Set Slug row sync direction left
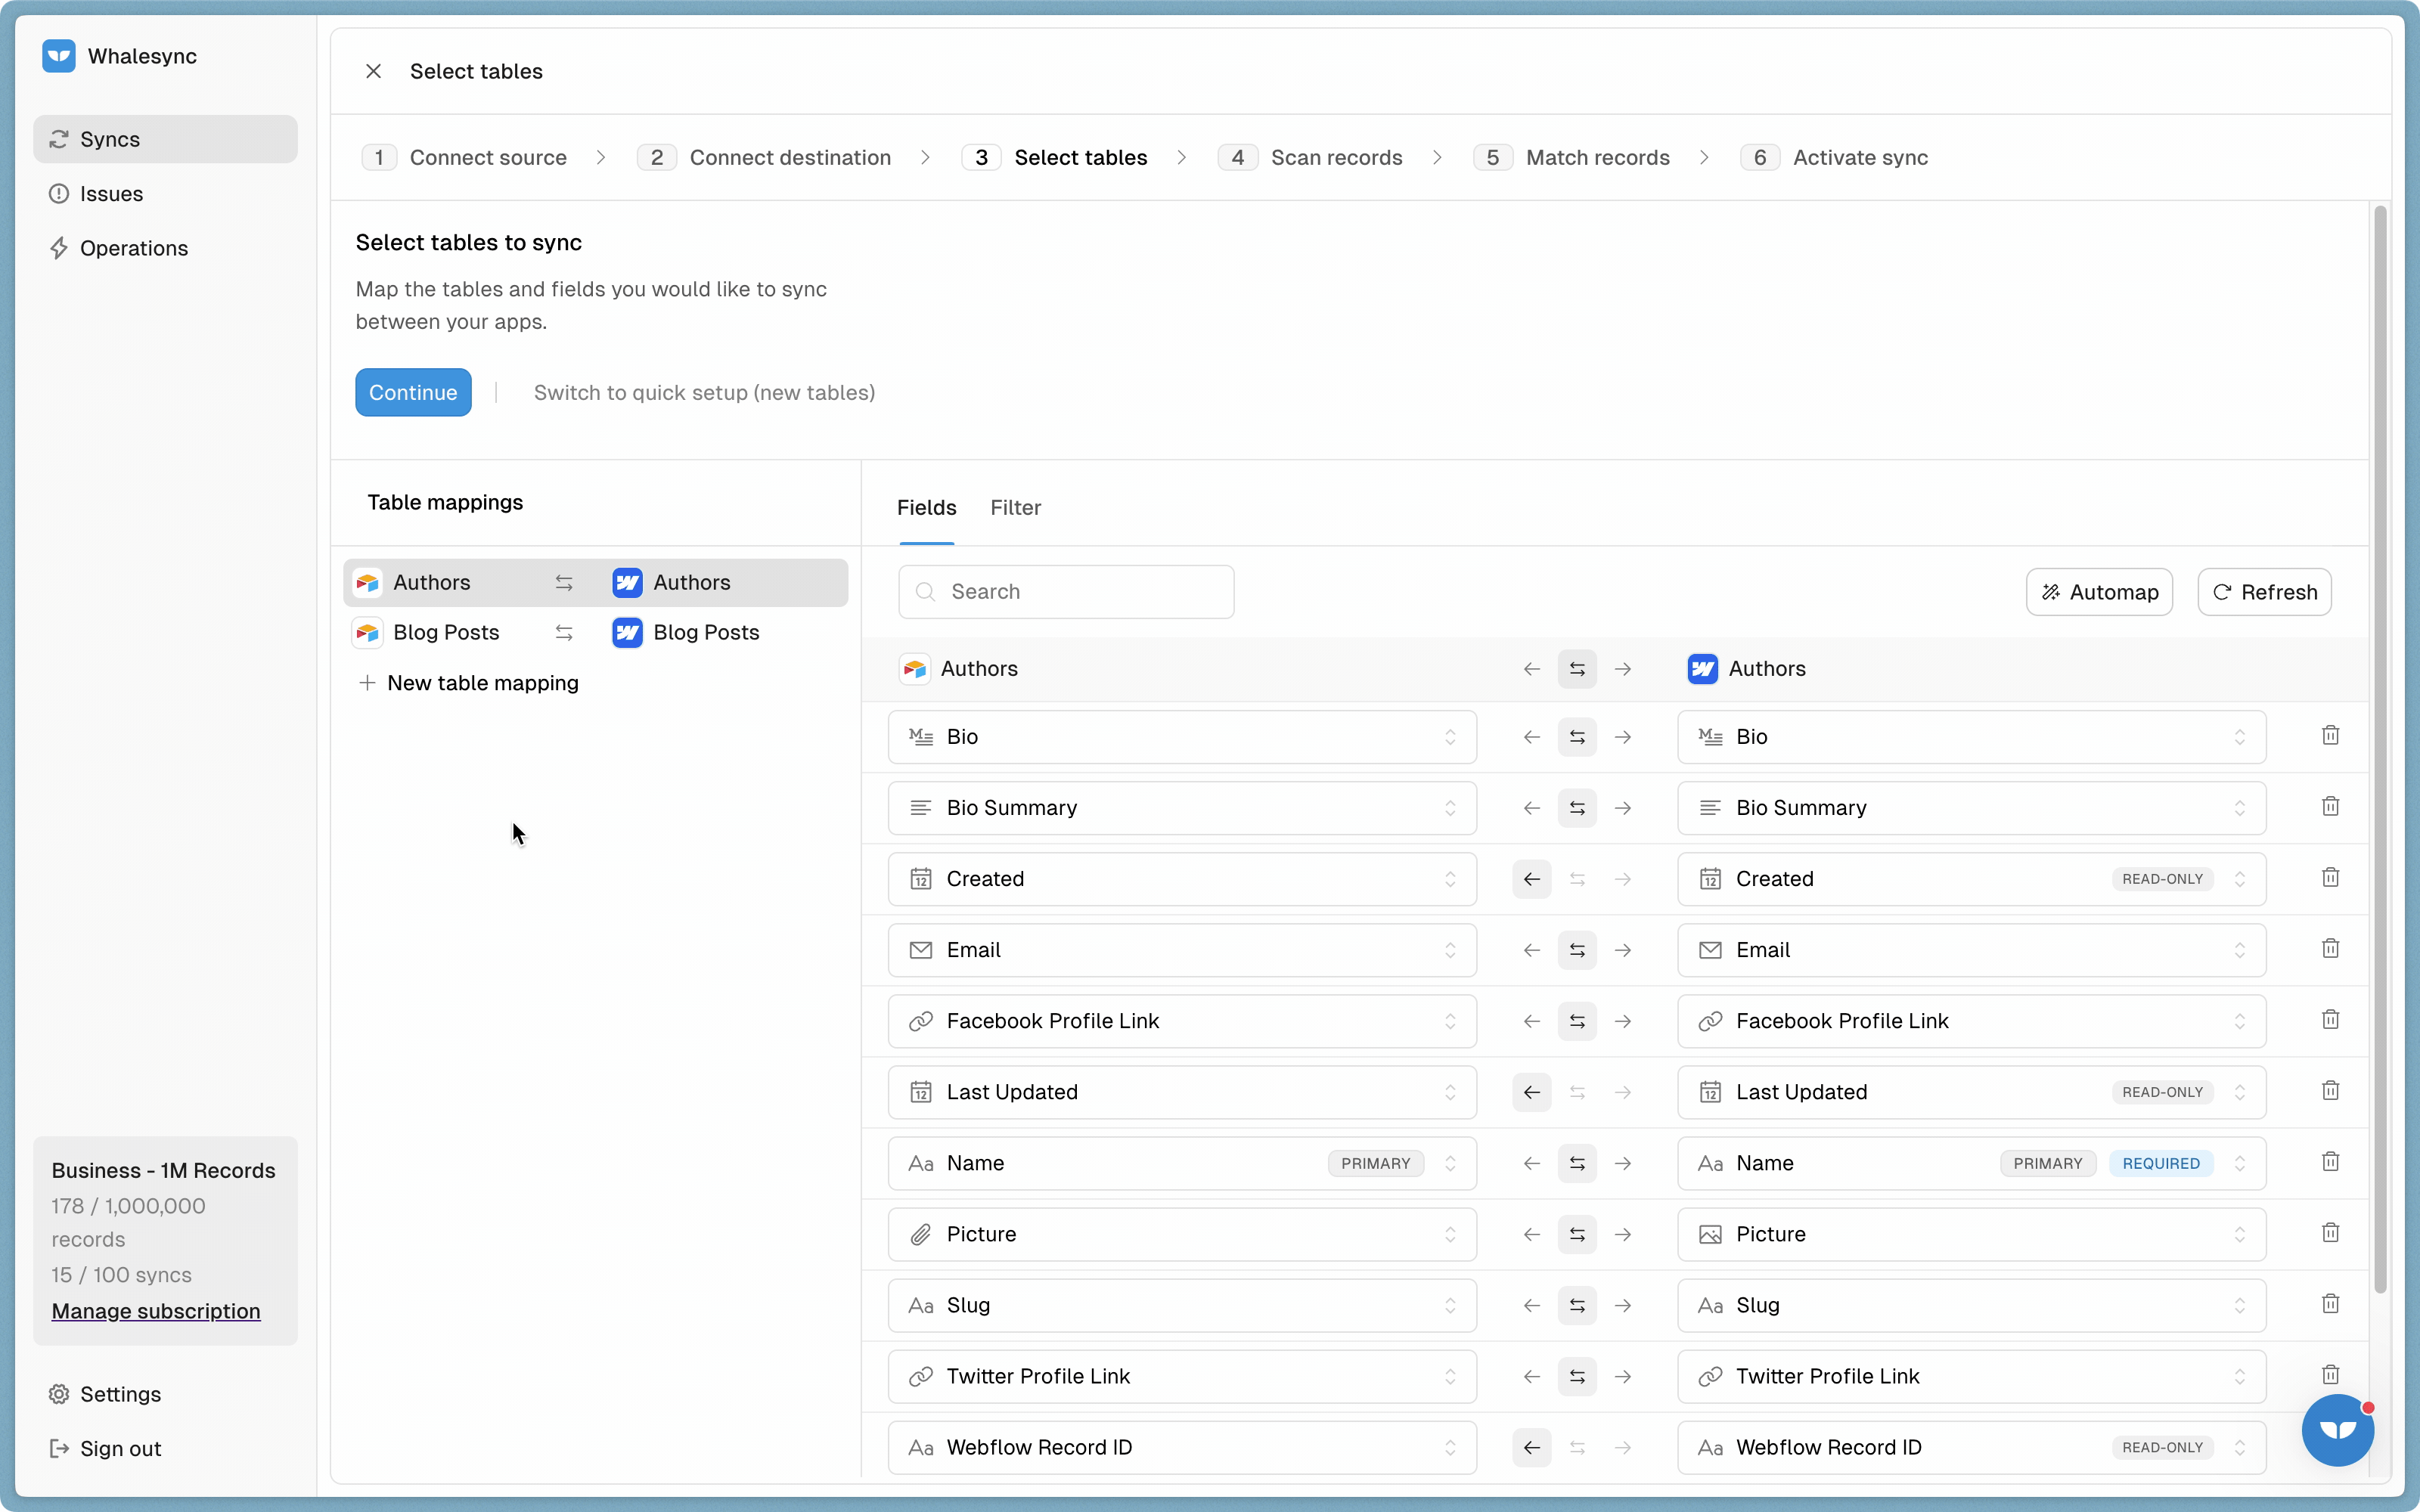2420x1512 pixels. [1531, 1305]
